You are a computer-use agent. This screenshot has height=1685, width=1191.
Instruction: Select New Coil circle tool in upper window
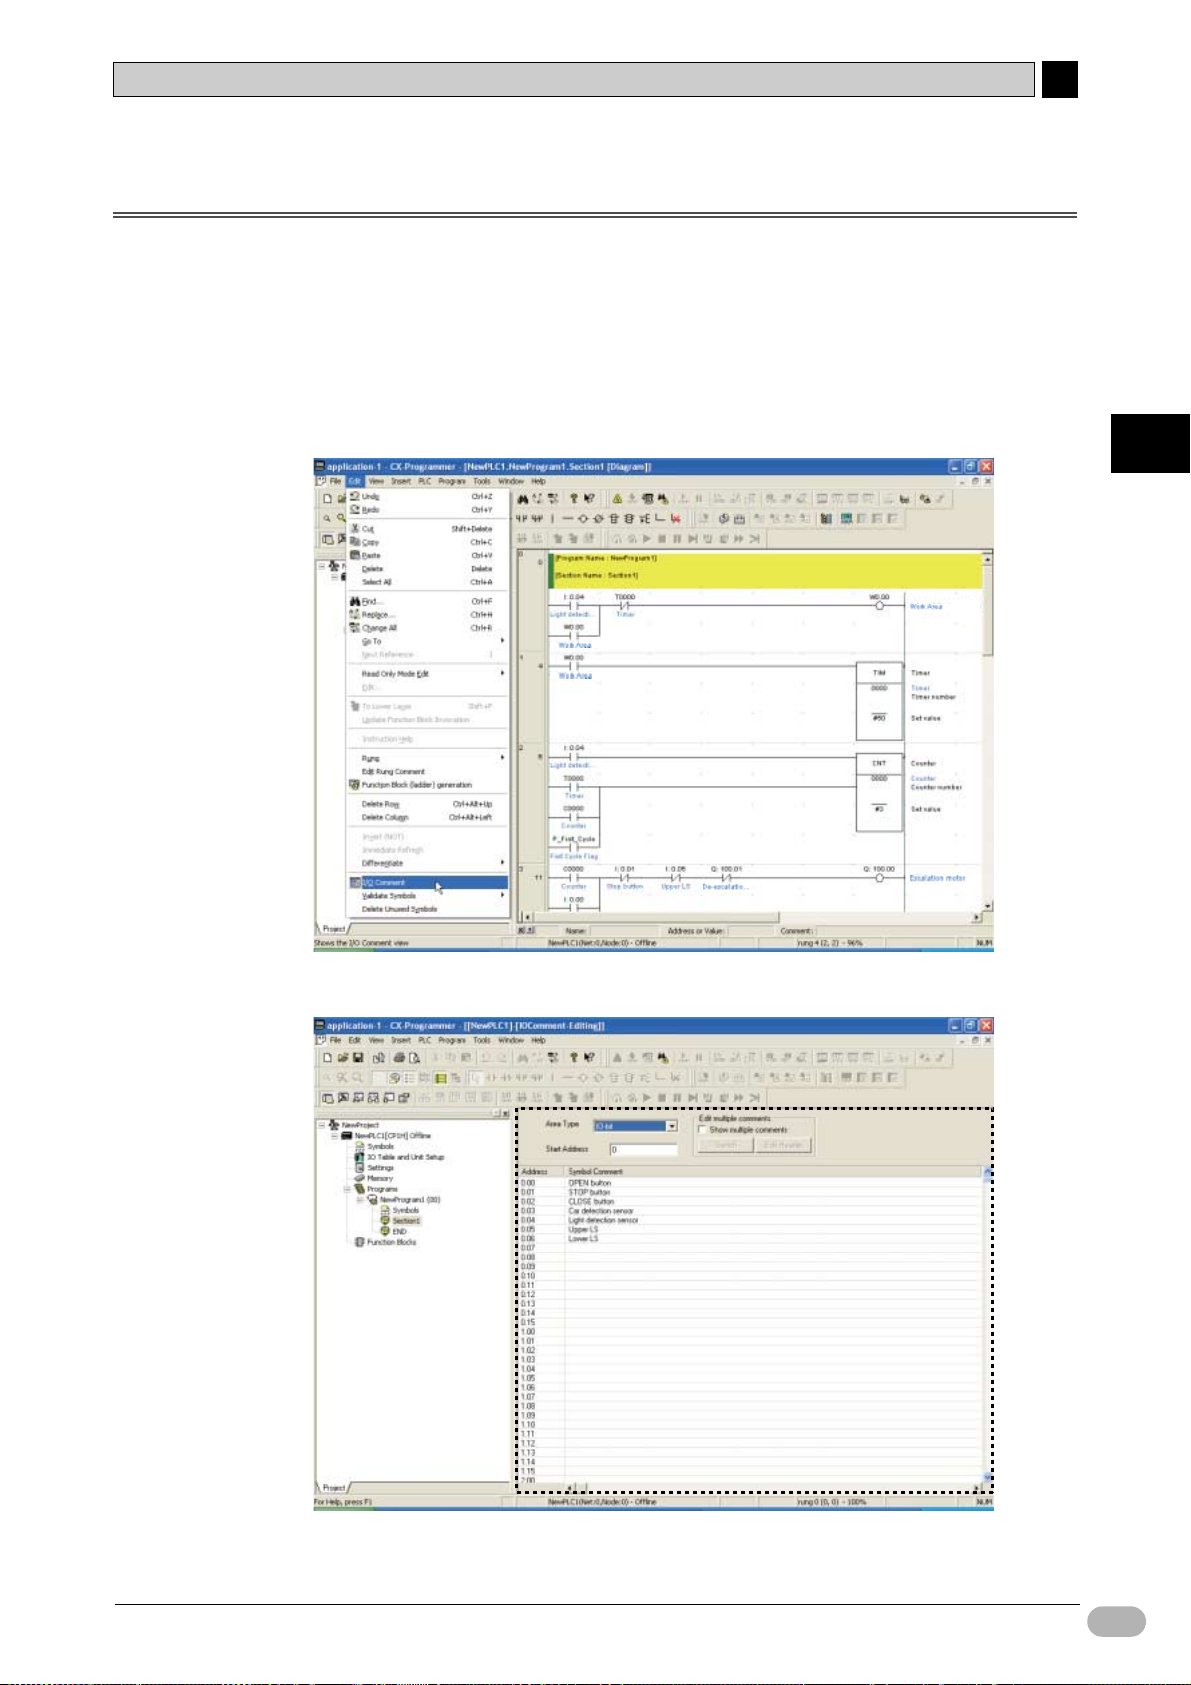coord(583,518)
